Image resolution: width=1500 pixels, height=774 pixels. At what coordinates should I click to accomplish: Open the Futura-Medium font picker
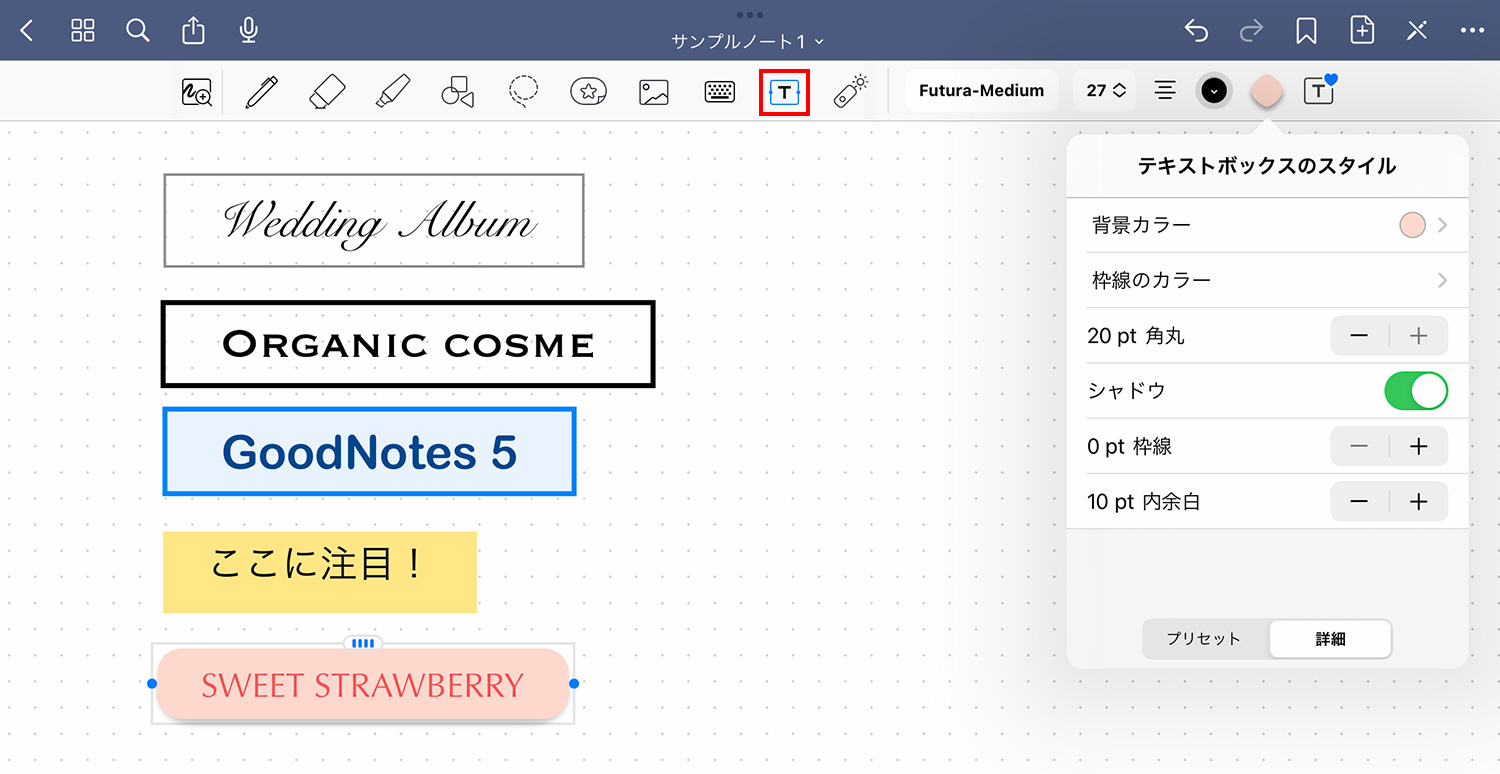tap(981, 91)
